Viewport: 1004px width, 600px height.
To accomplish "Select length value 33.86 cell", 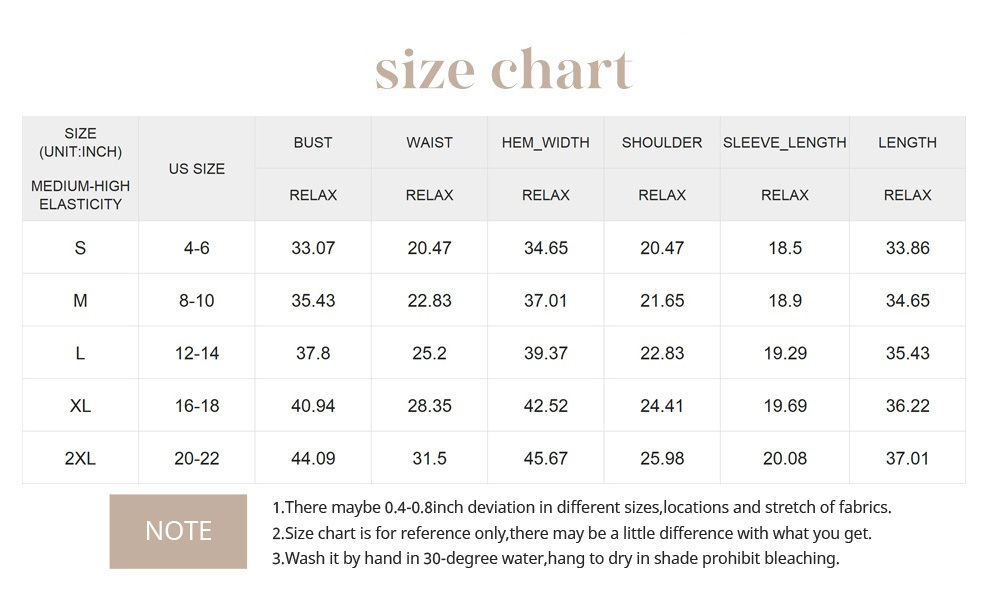I will tap(907, 248).
